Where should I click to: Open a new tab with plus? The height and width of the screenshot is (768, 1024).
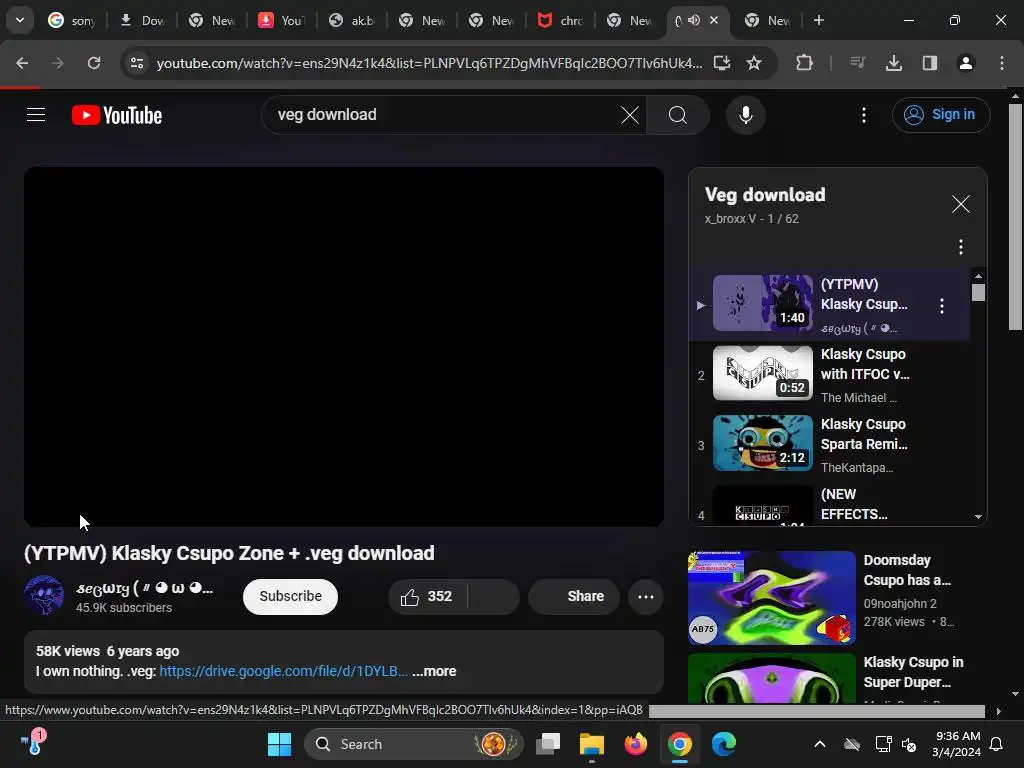click(x=818, y=20)
